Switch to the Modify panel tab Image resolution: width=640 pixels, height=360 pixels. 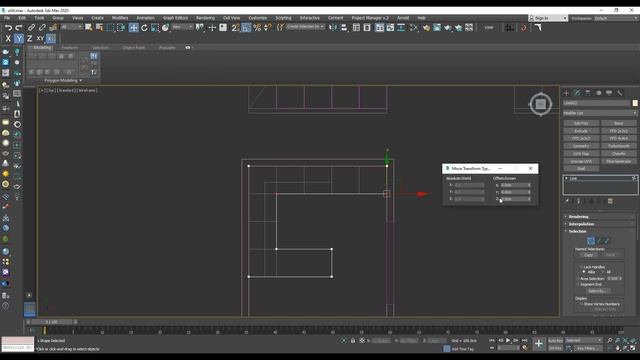(577, 93)
